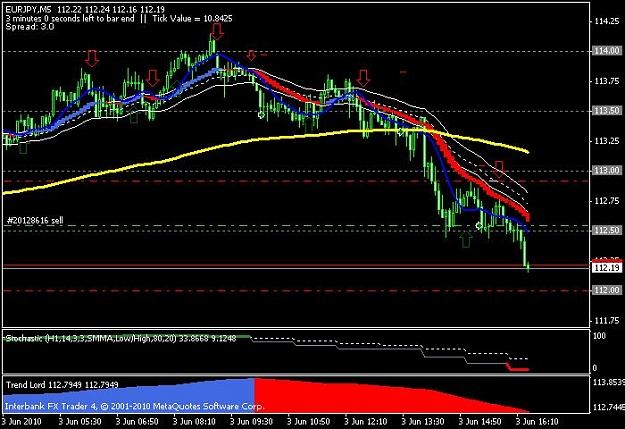Click the red down arrow above the 06:50 candles
Image resolution: width=625 pixels, height=429 pixels.
click(x=152, y=78)
